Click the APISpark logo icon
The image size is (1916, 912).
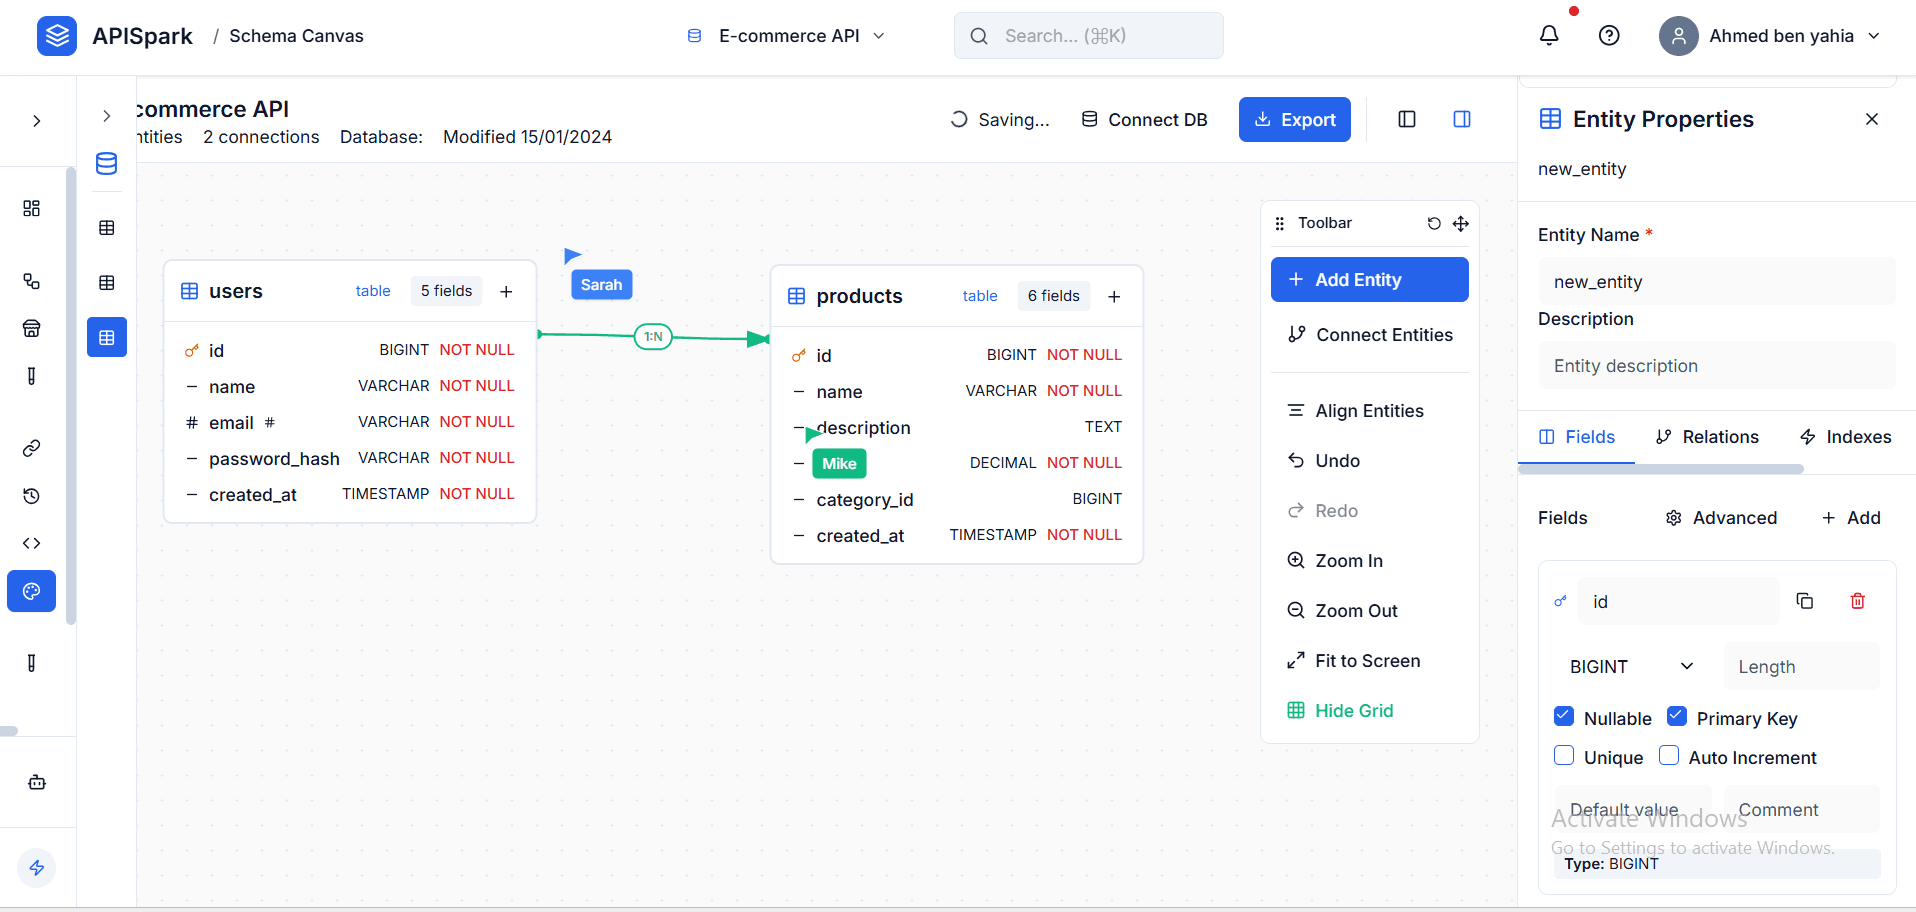point(57,36)
